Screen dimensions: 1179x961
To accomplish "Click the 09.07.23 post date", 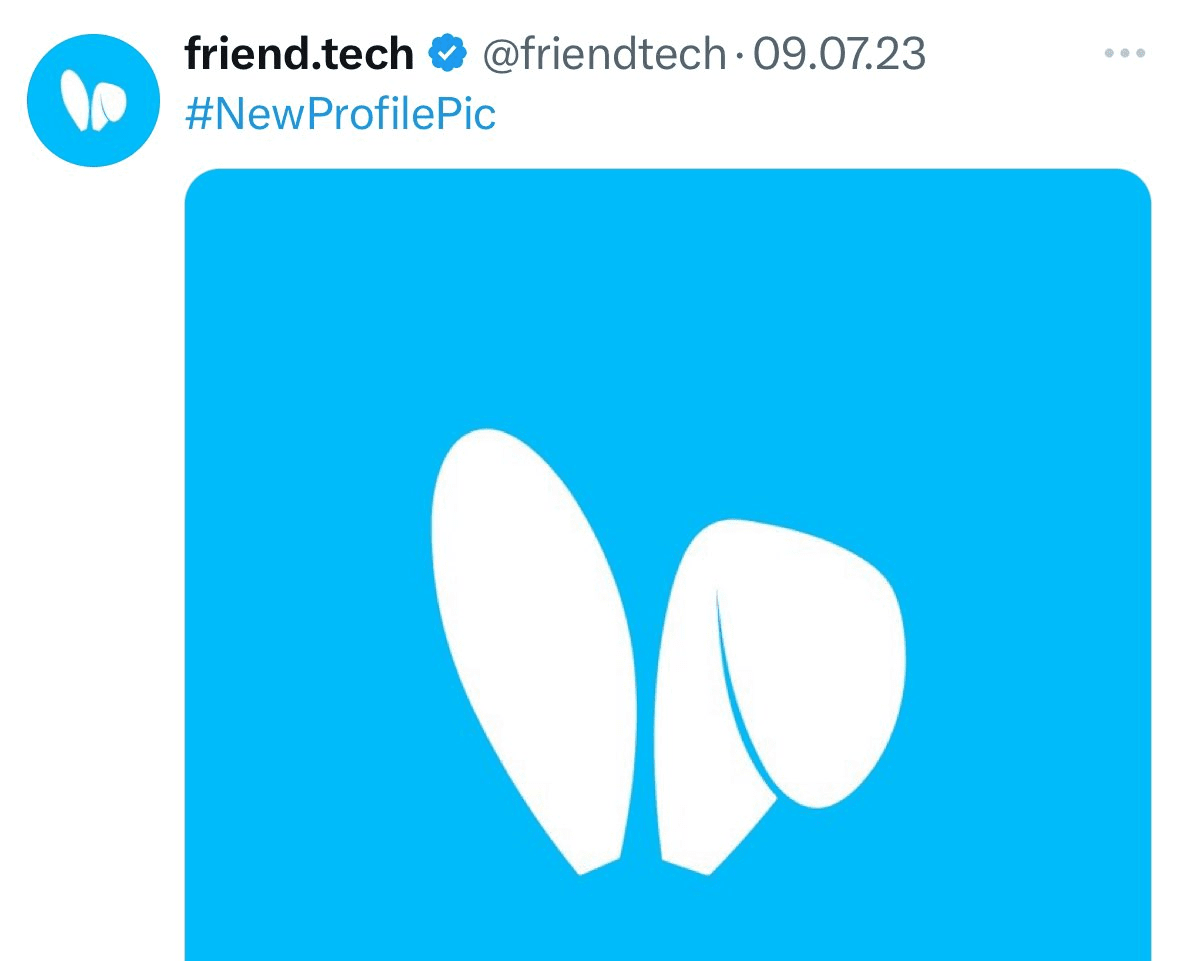I will (x=839, y=53).
